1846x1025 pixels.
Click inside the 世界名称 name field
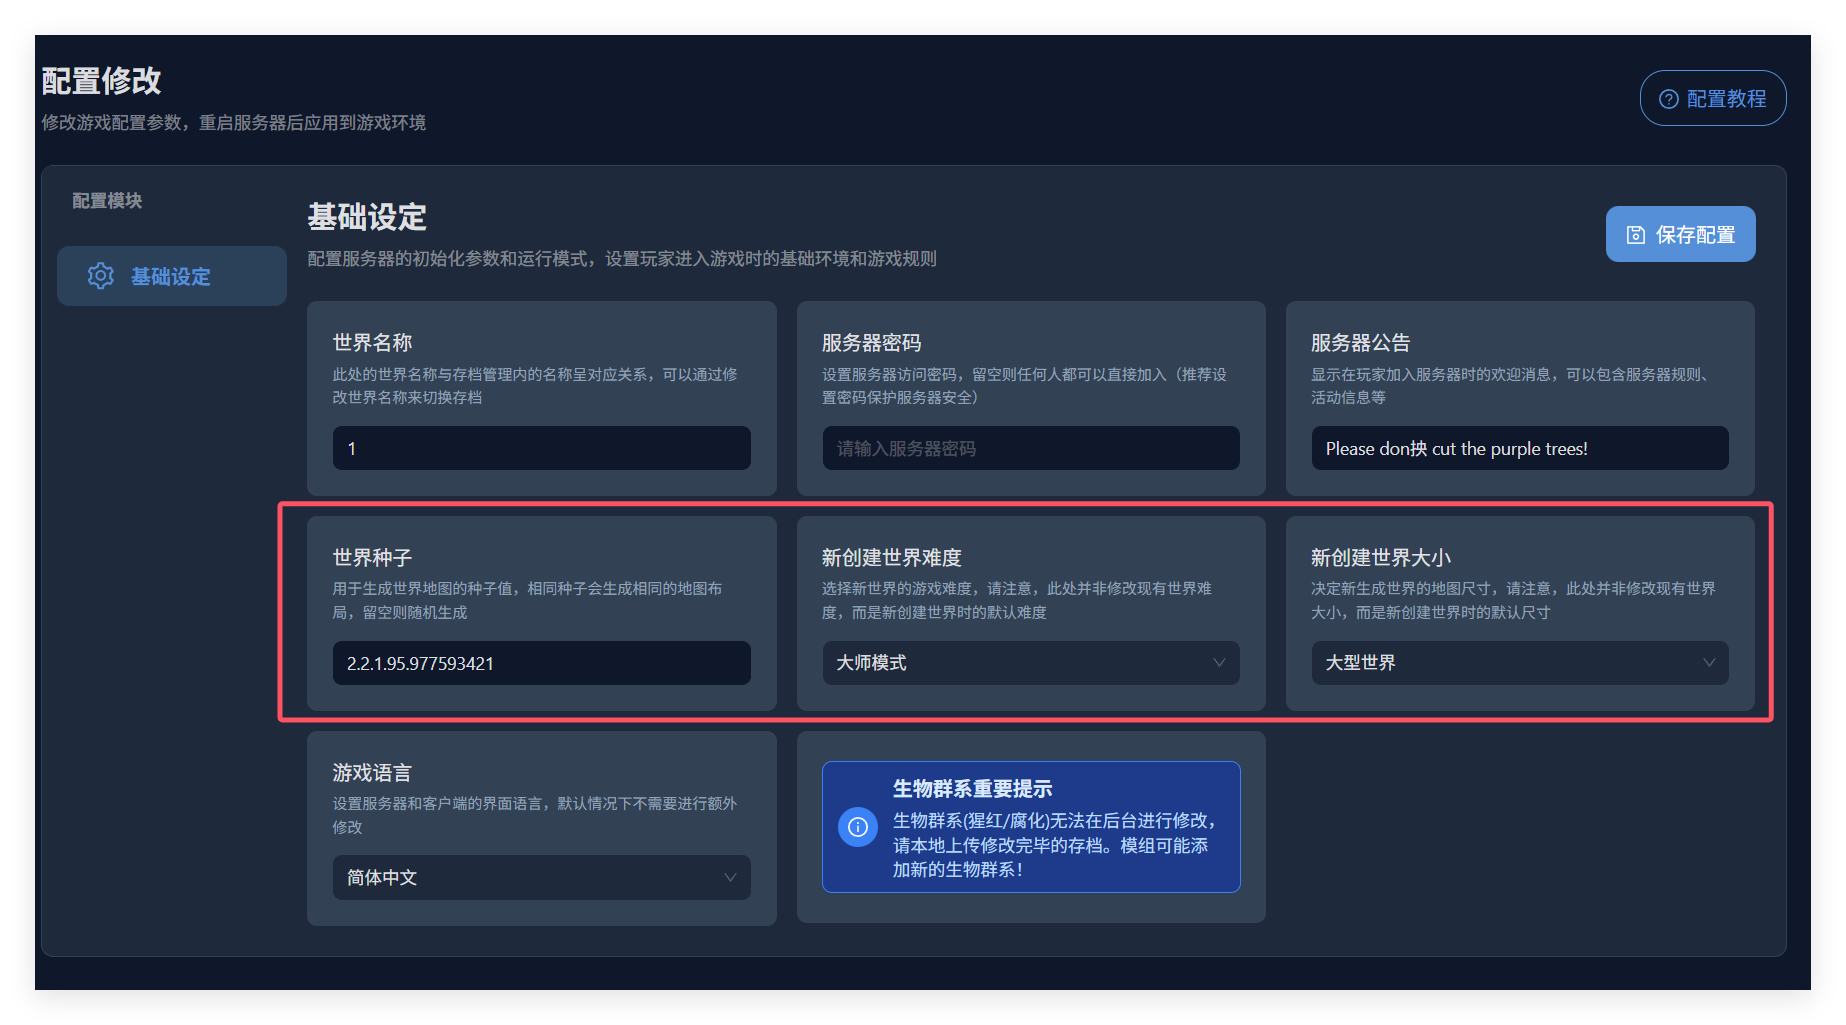click(x=540, y=448)
